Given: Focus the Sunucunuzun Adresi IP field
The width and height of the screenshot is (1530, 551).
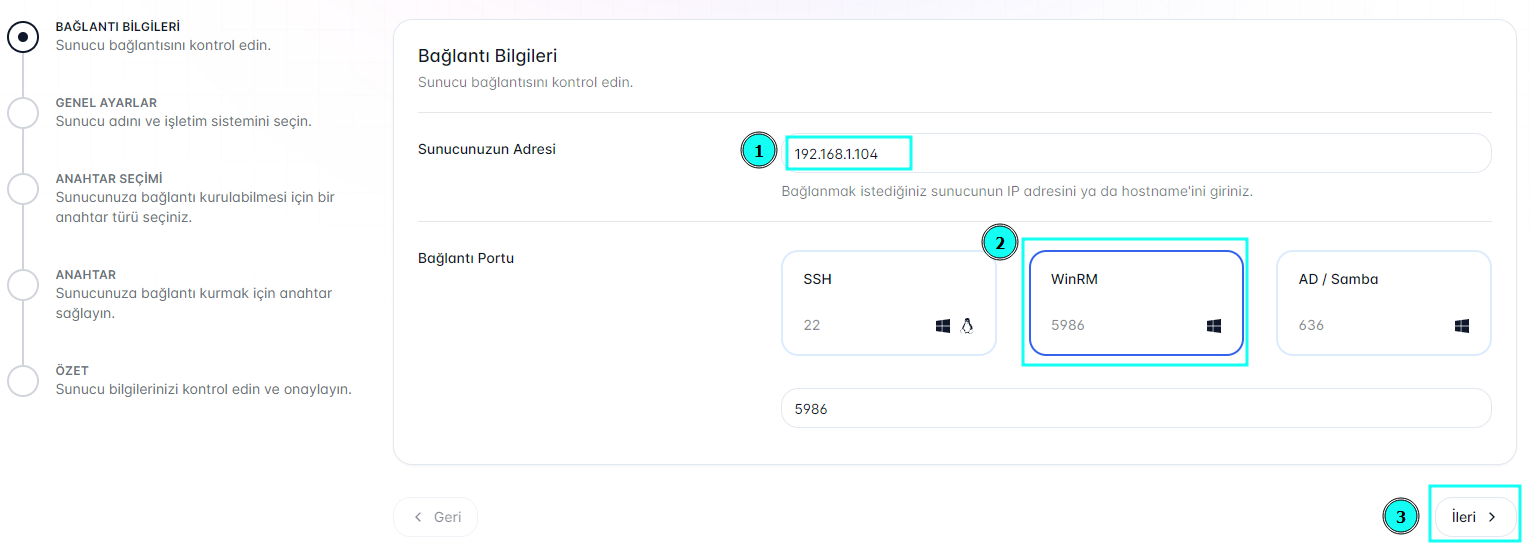Looking at the screenshot, I should (1135, 153).
